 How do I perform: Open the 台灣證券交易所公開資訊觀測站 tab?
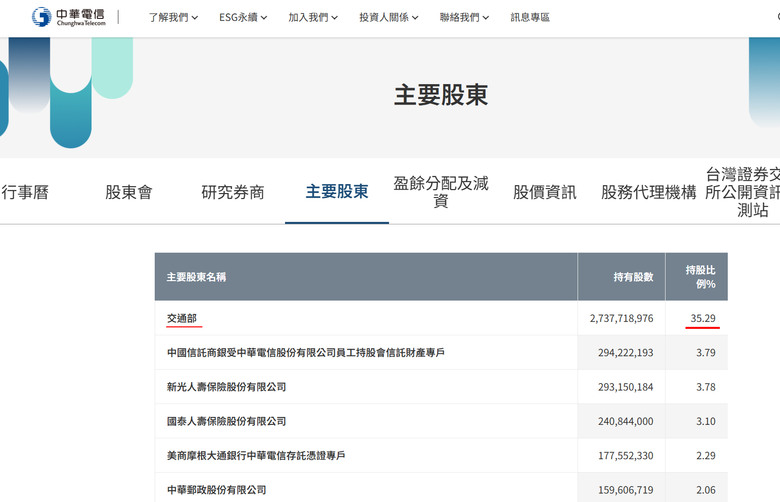742,192
